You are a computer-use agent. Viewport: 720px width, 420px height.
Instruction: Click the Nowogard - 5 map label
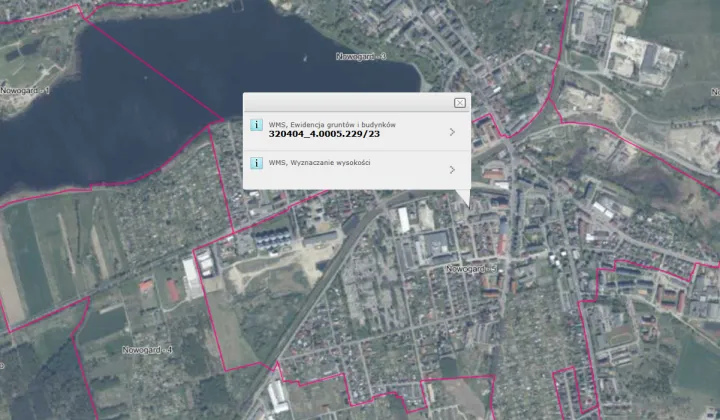click(471, 269)
